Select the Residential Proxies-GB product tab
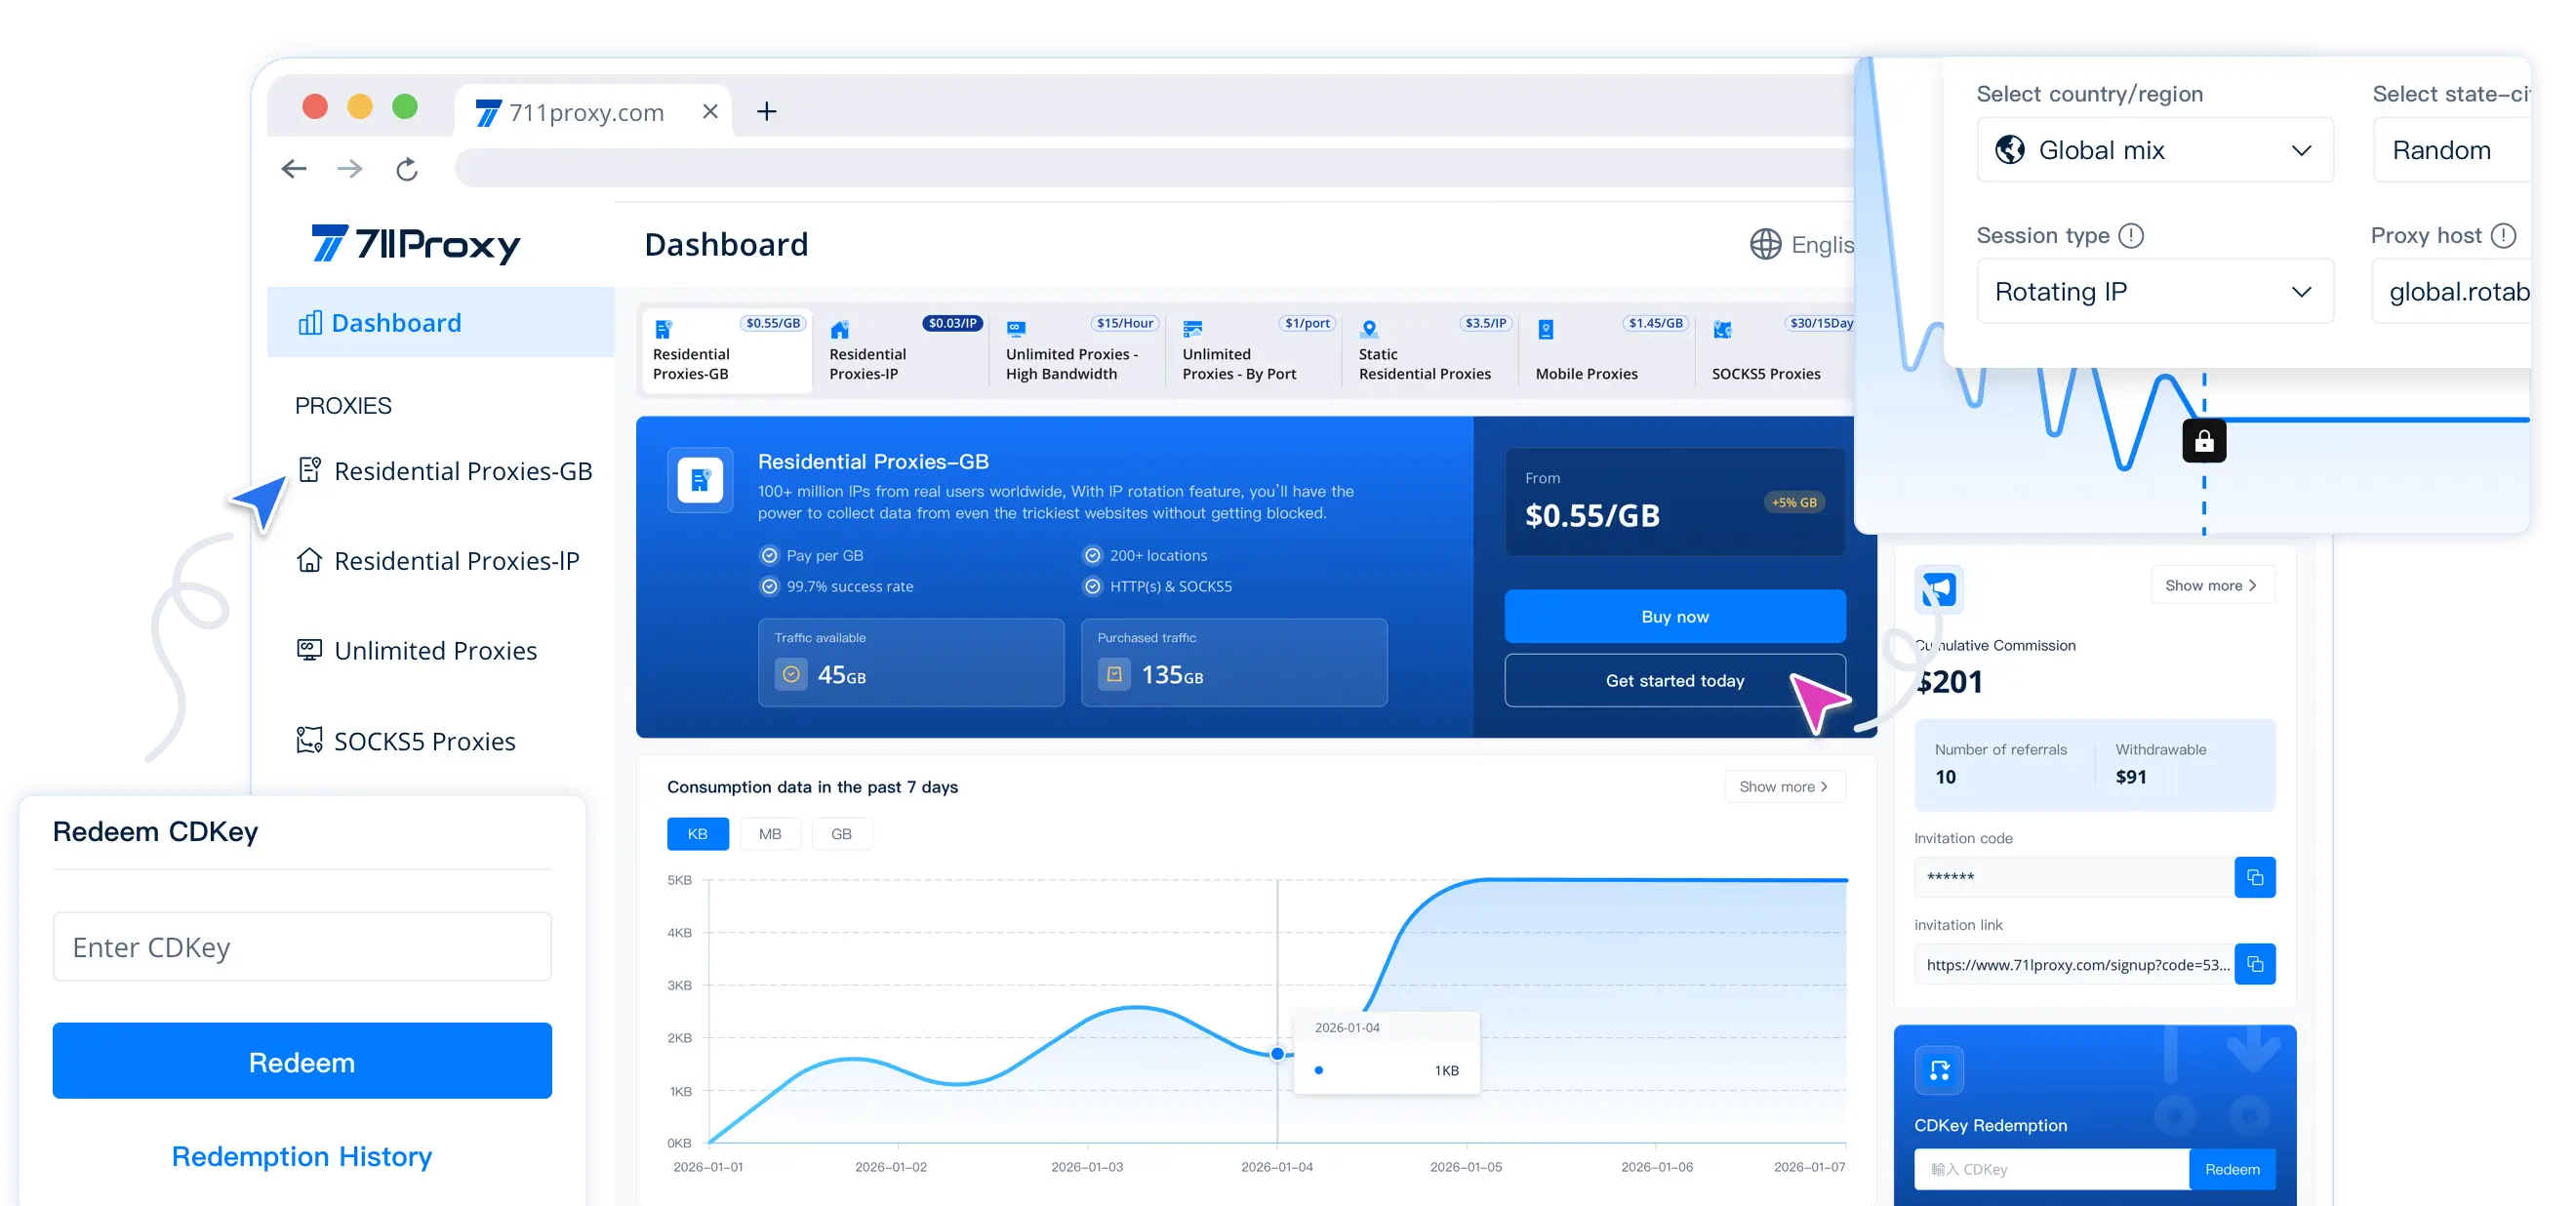2576x1206 pixels. pyautogui.click(x=726, y=350)
